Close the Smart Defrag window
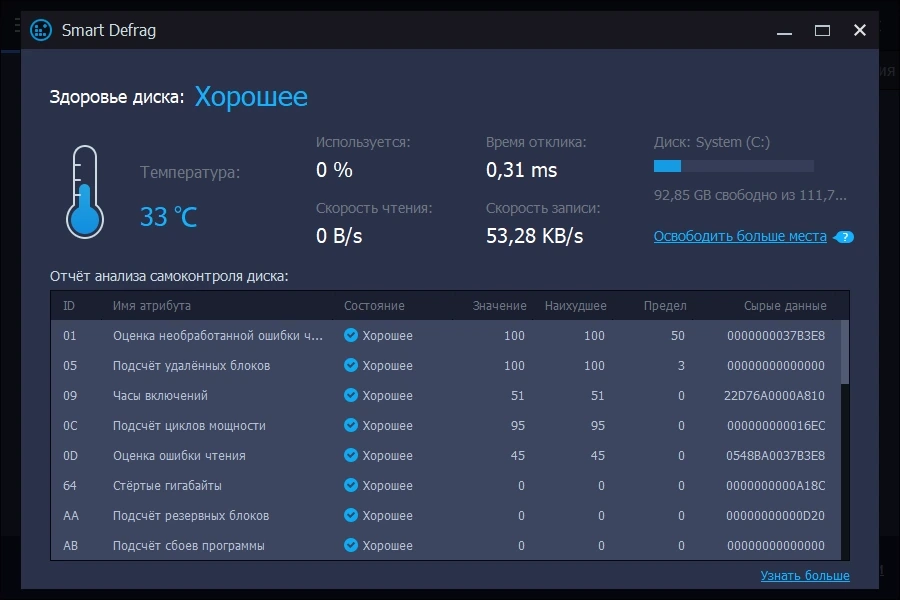The width and height of the screenshot is (900, 600). [x=859, y=30]
